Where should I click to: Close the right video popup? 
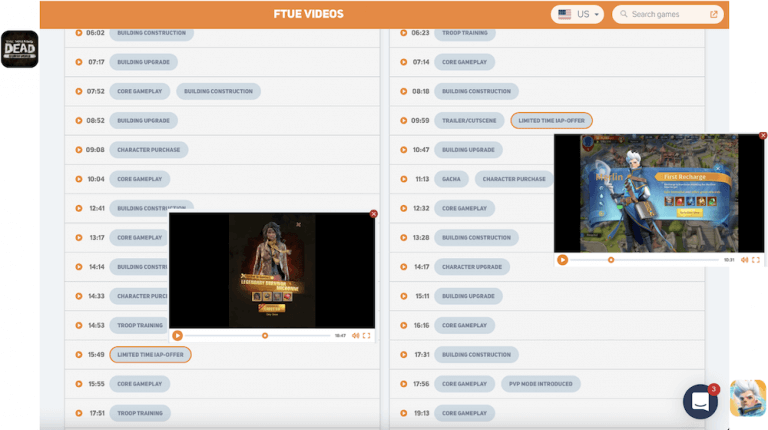pyautogui.click(x=763, y=135)
